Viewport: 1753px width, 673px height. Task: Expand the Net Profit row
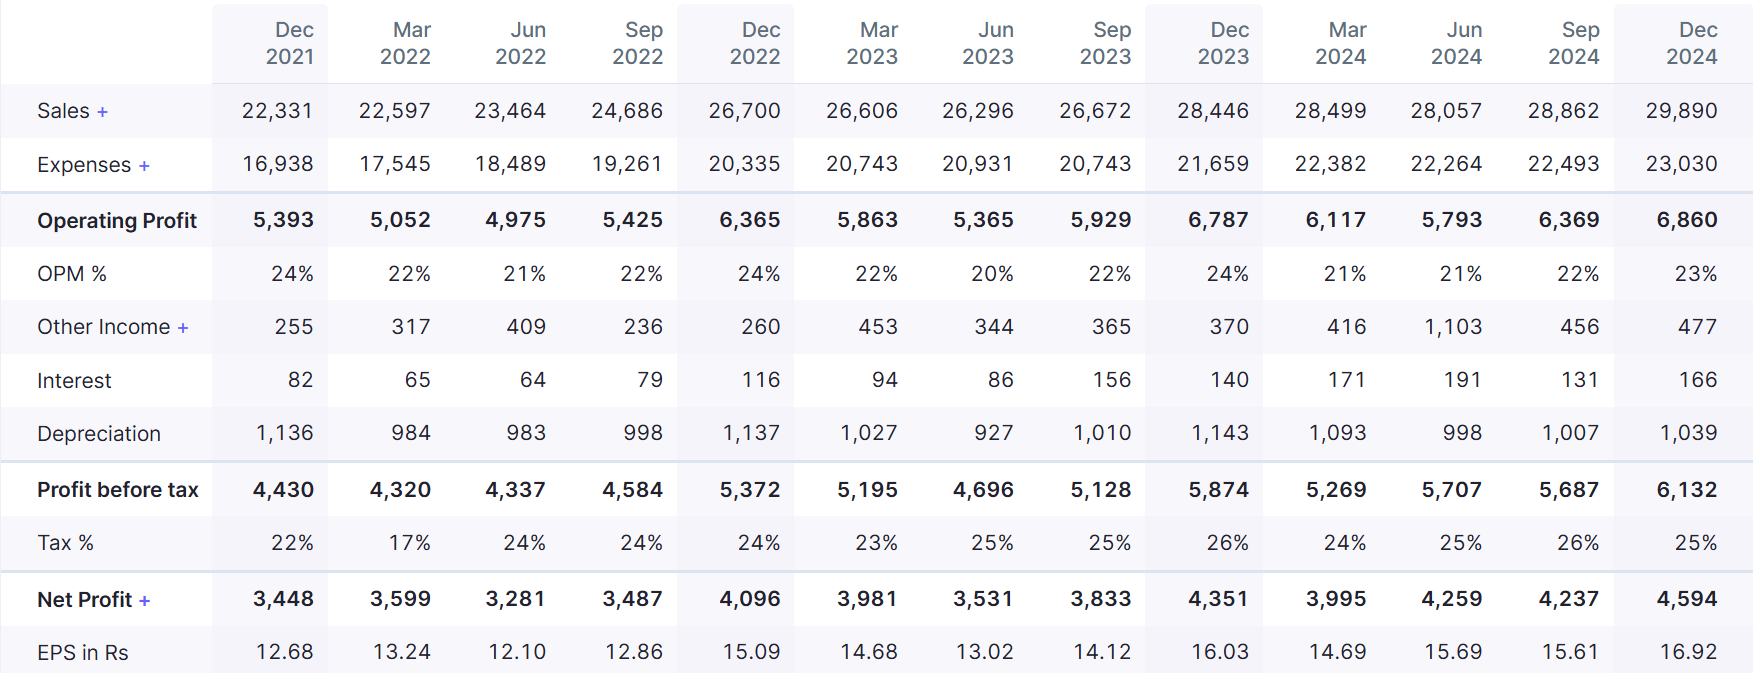pyautogui.click(x=145, y=601)
